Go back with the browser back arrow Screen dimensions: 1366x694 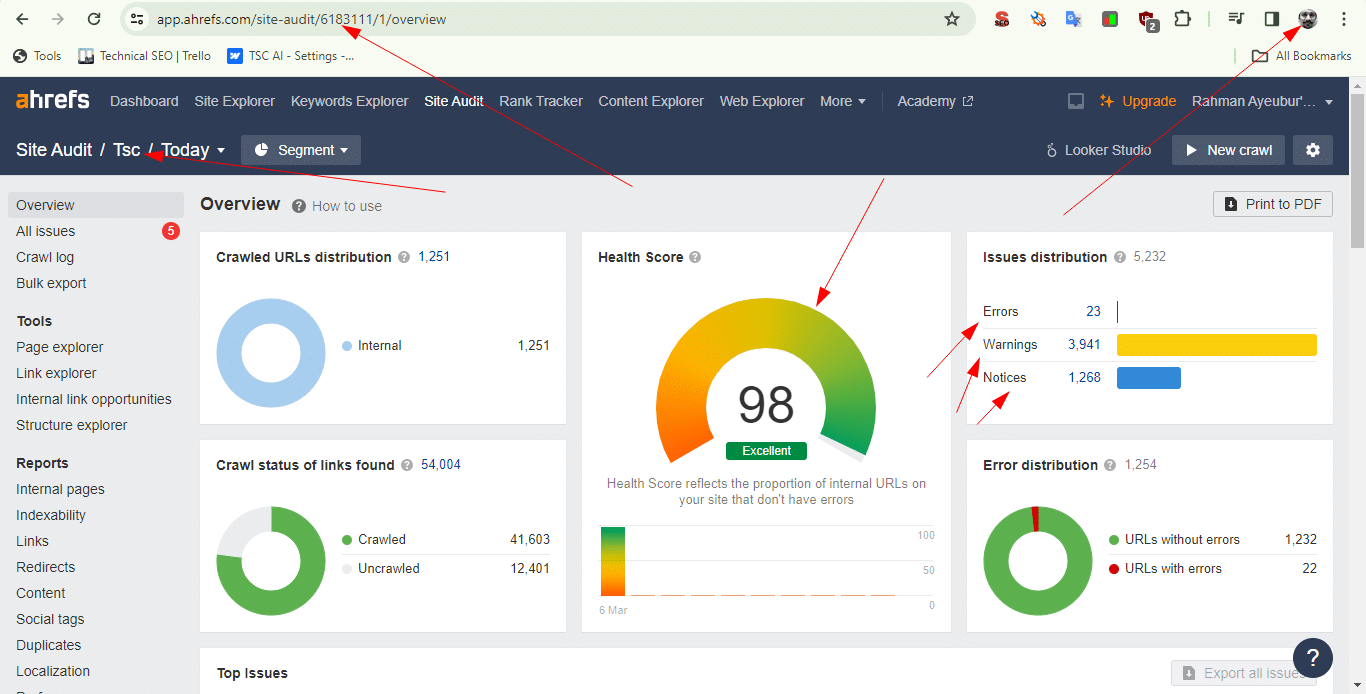(x=22, y=19)
